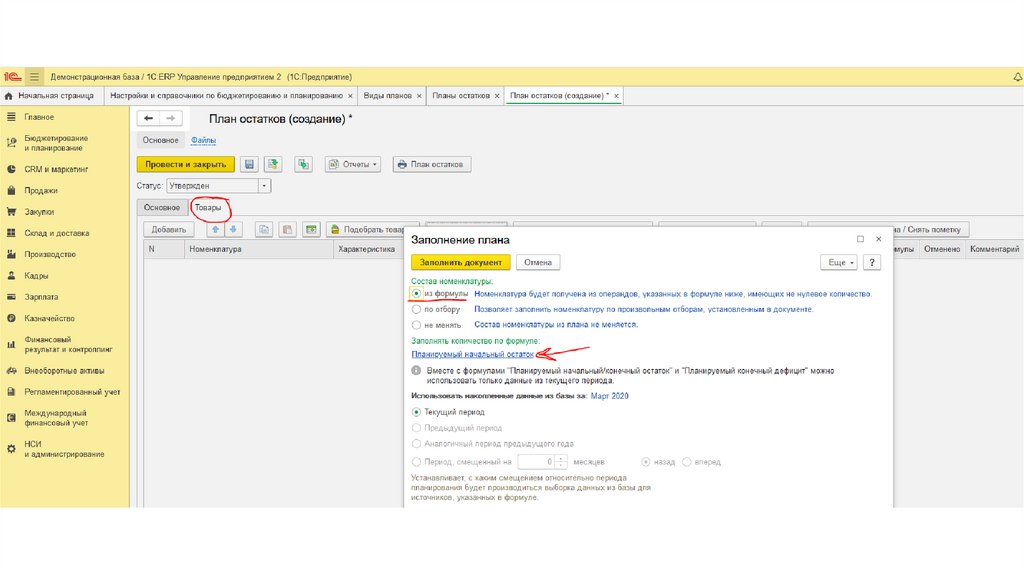Select the 'не менять' radio option
Image resolution: width=1024 pixels, height=574 pixels.
416,325
